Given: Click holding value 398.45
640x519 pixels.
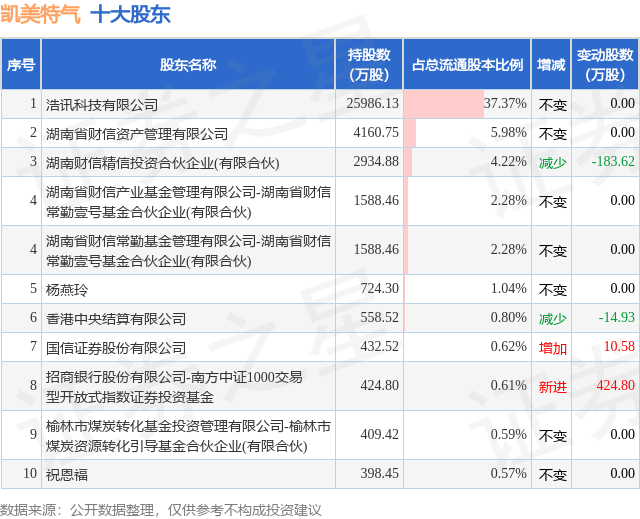Looking at the screenshot, I should point(379,473).
